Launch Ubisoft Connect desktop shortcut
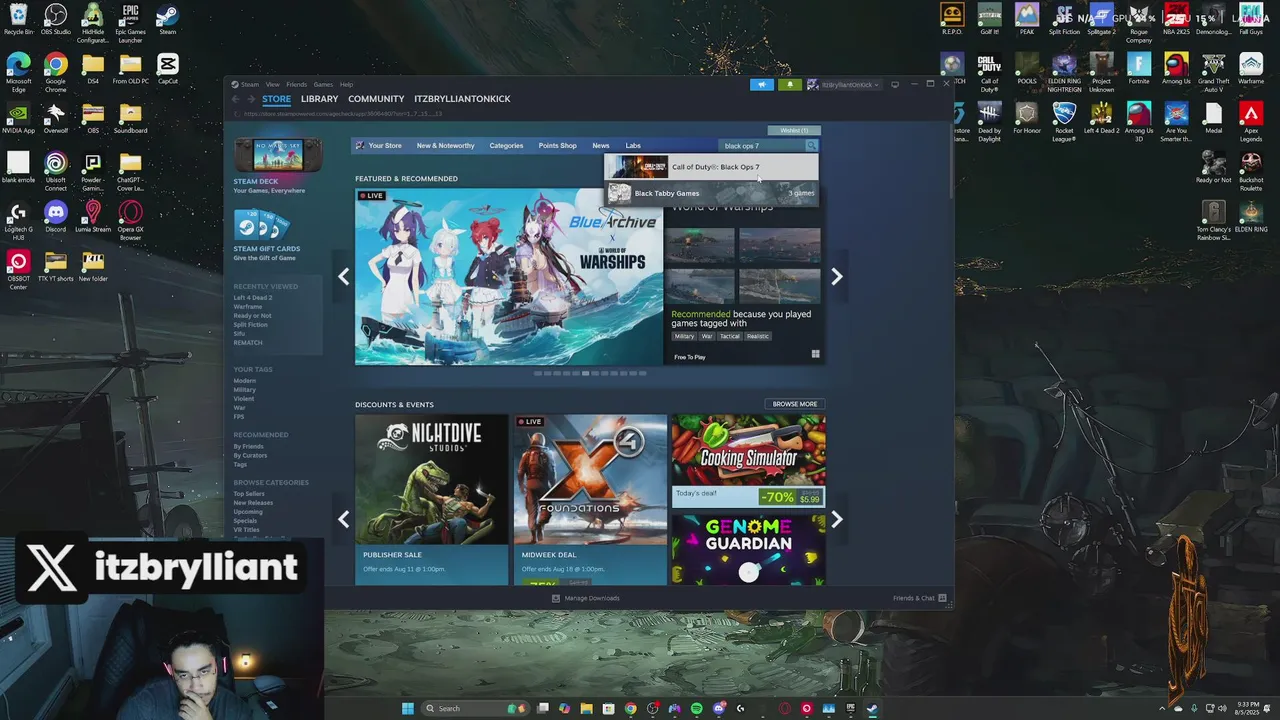Image resolution: width=1280 pixels, height=720 pixels. 55,171
